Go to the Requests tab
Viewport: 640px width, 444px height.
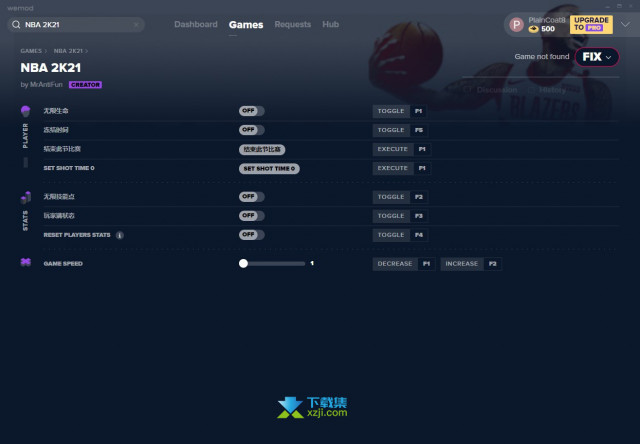point(293,24)
